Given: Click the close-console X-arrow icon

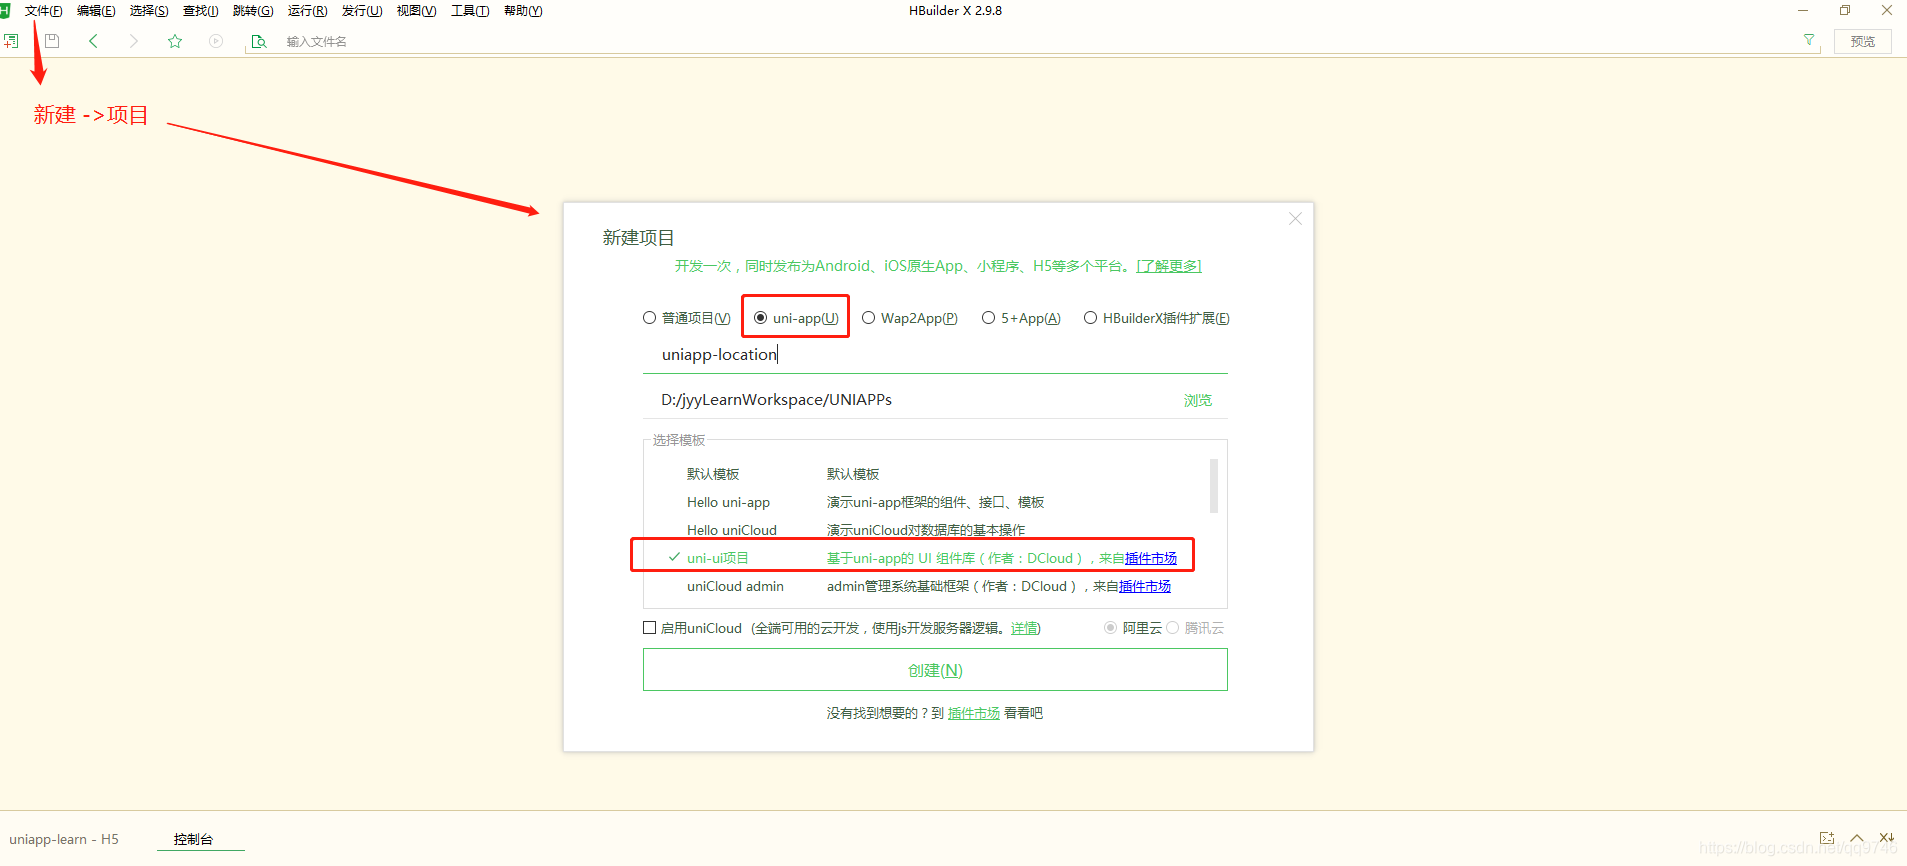Looking at the screenshot, I should pyautogui.click(x=1887, y=838).
